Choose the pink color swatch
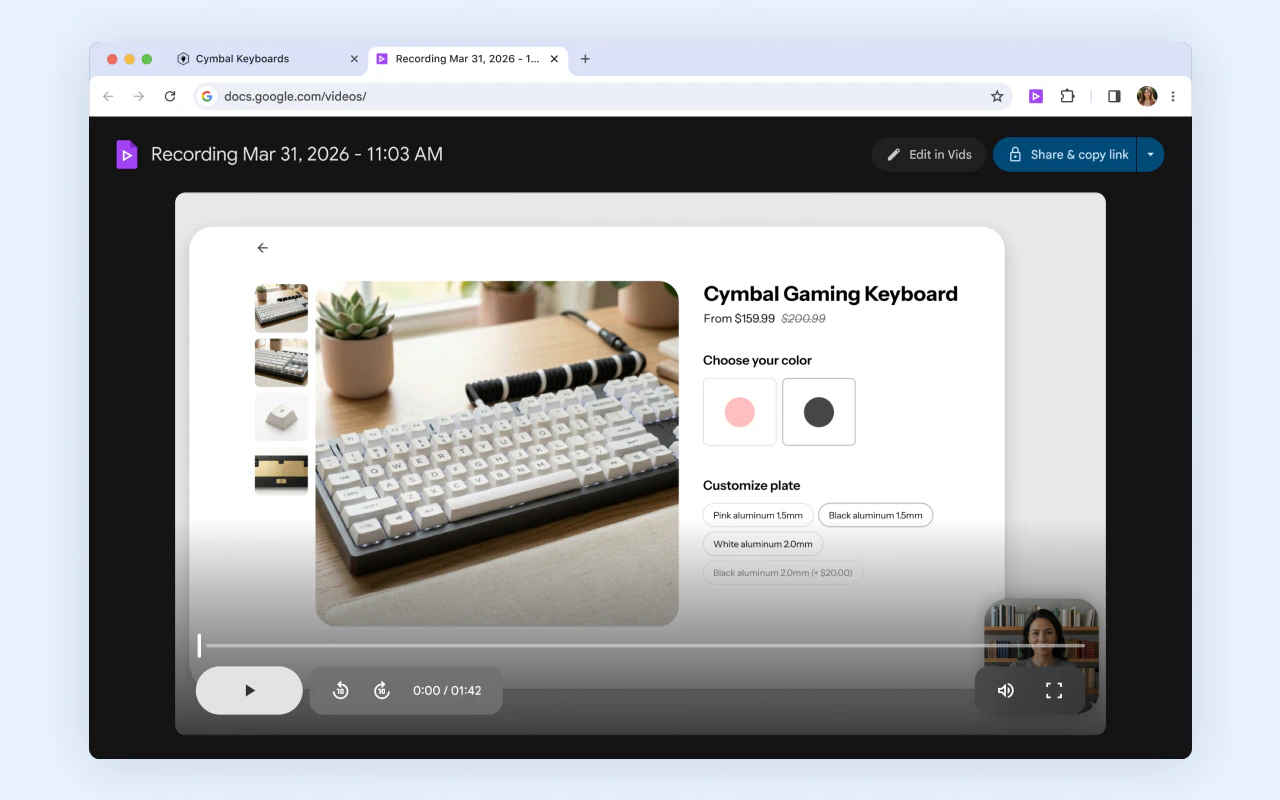The image size is (1280, 800). tap(740, 412)
